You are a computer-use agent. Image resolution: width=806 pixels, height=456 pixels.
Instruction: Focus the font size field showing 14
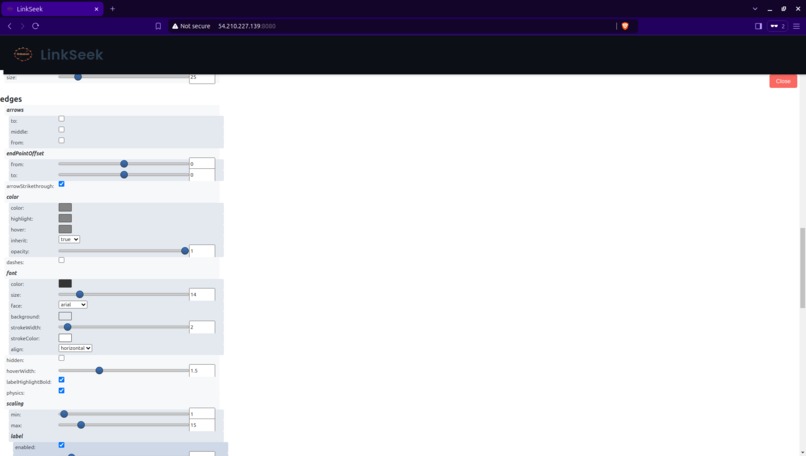click(x=202, y=295)
